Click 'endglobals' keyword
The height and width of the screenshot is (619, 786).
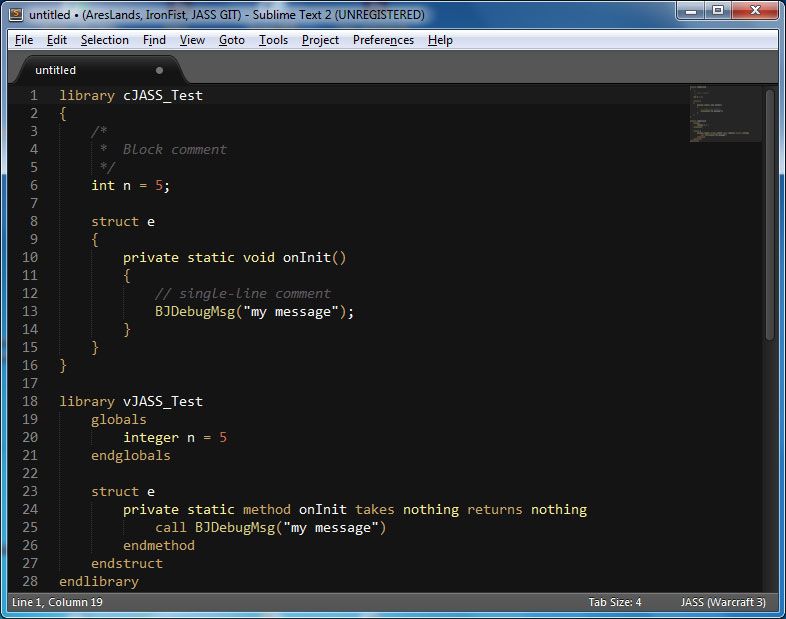(131, 455)
